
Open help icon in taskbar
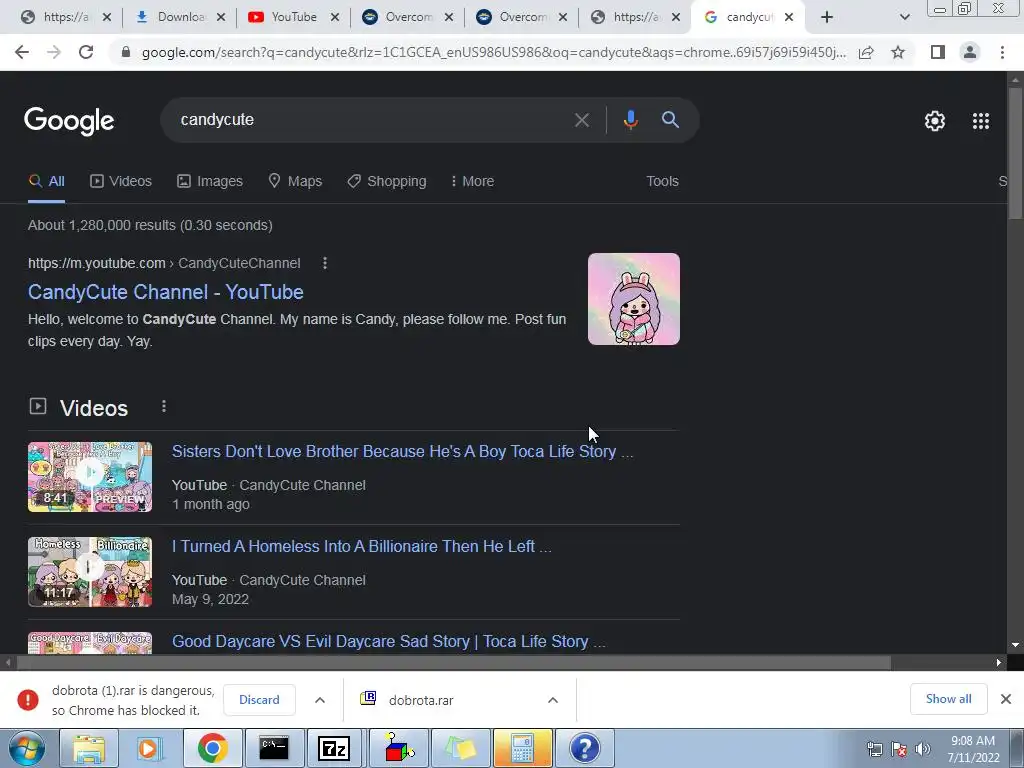[x=584, y=748]
